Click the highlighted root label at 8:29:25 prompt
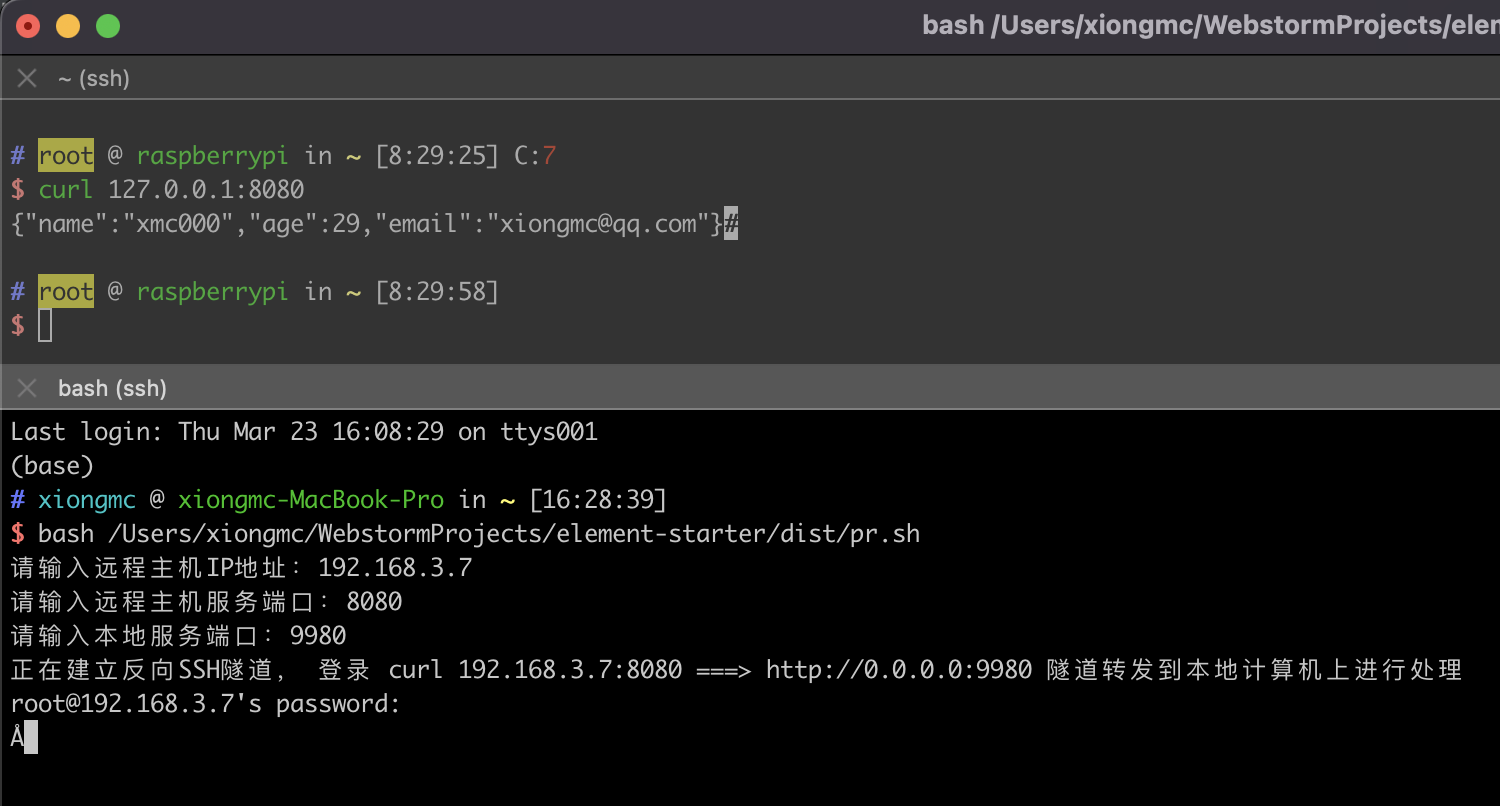This screenshot has width=1500, height=806. point(66,156)
